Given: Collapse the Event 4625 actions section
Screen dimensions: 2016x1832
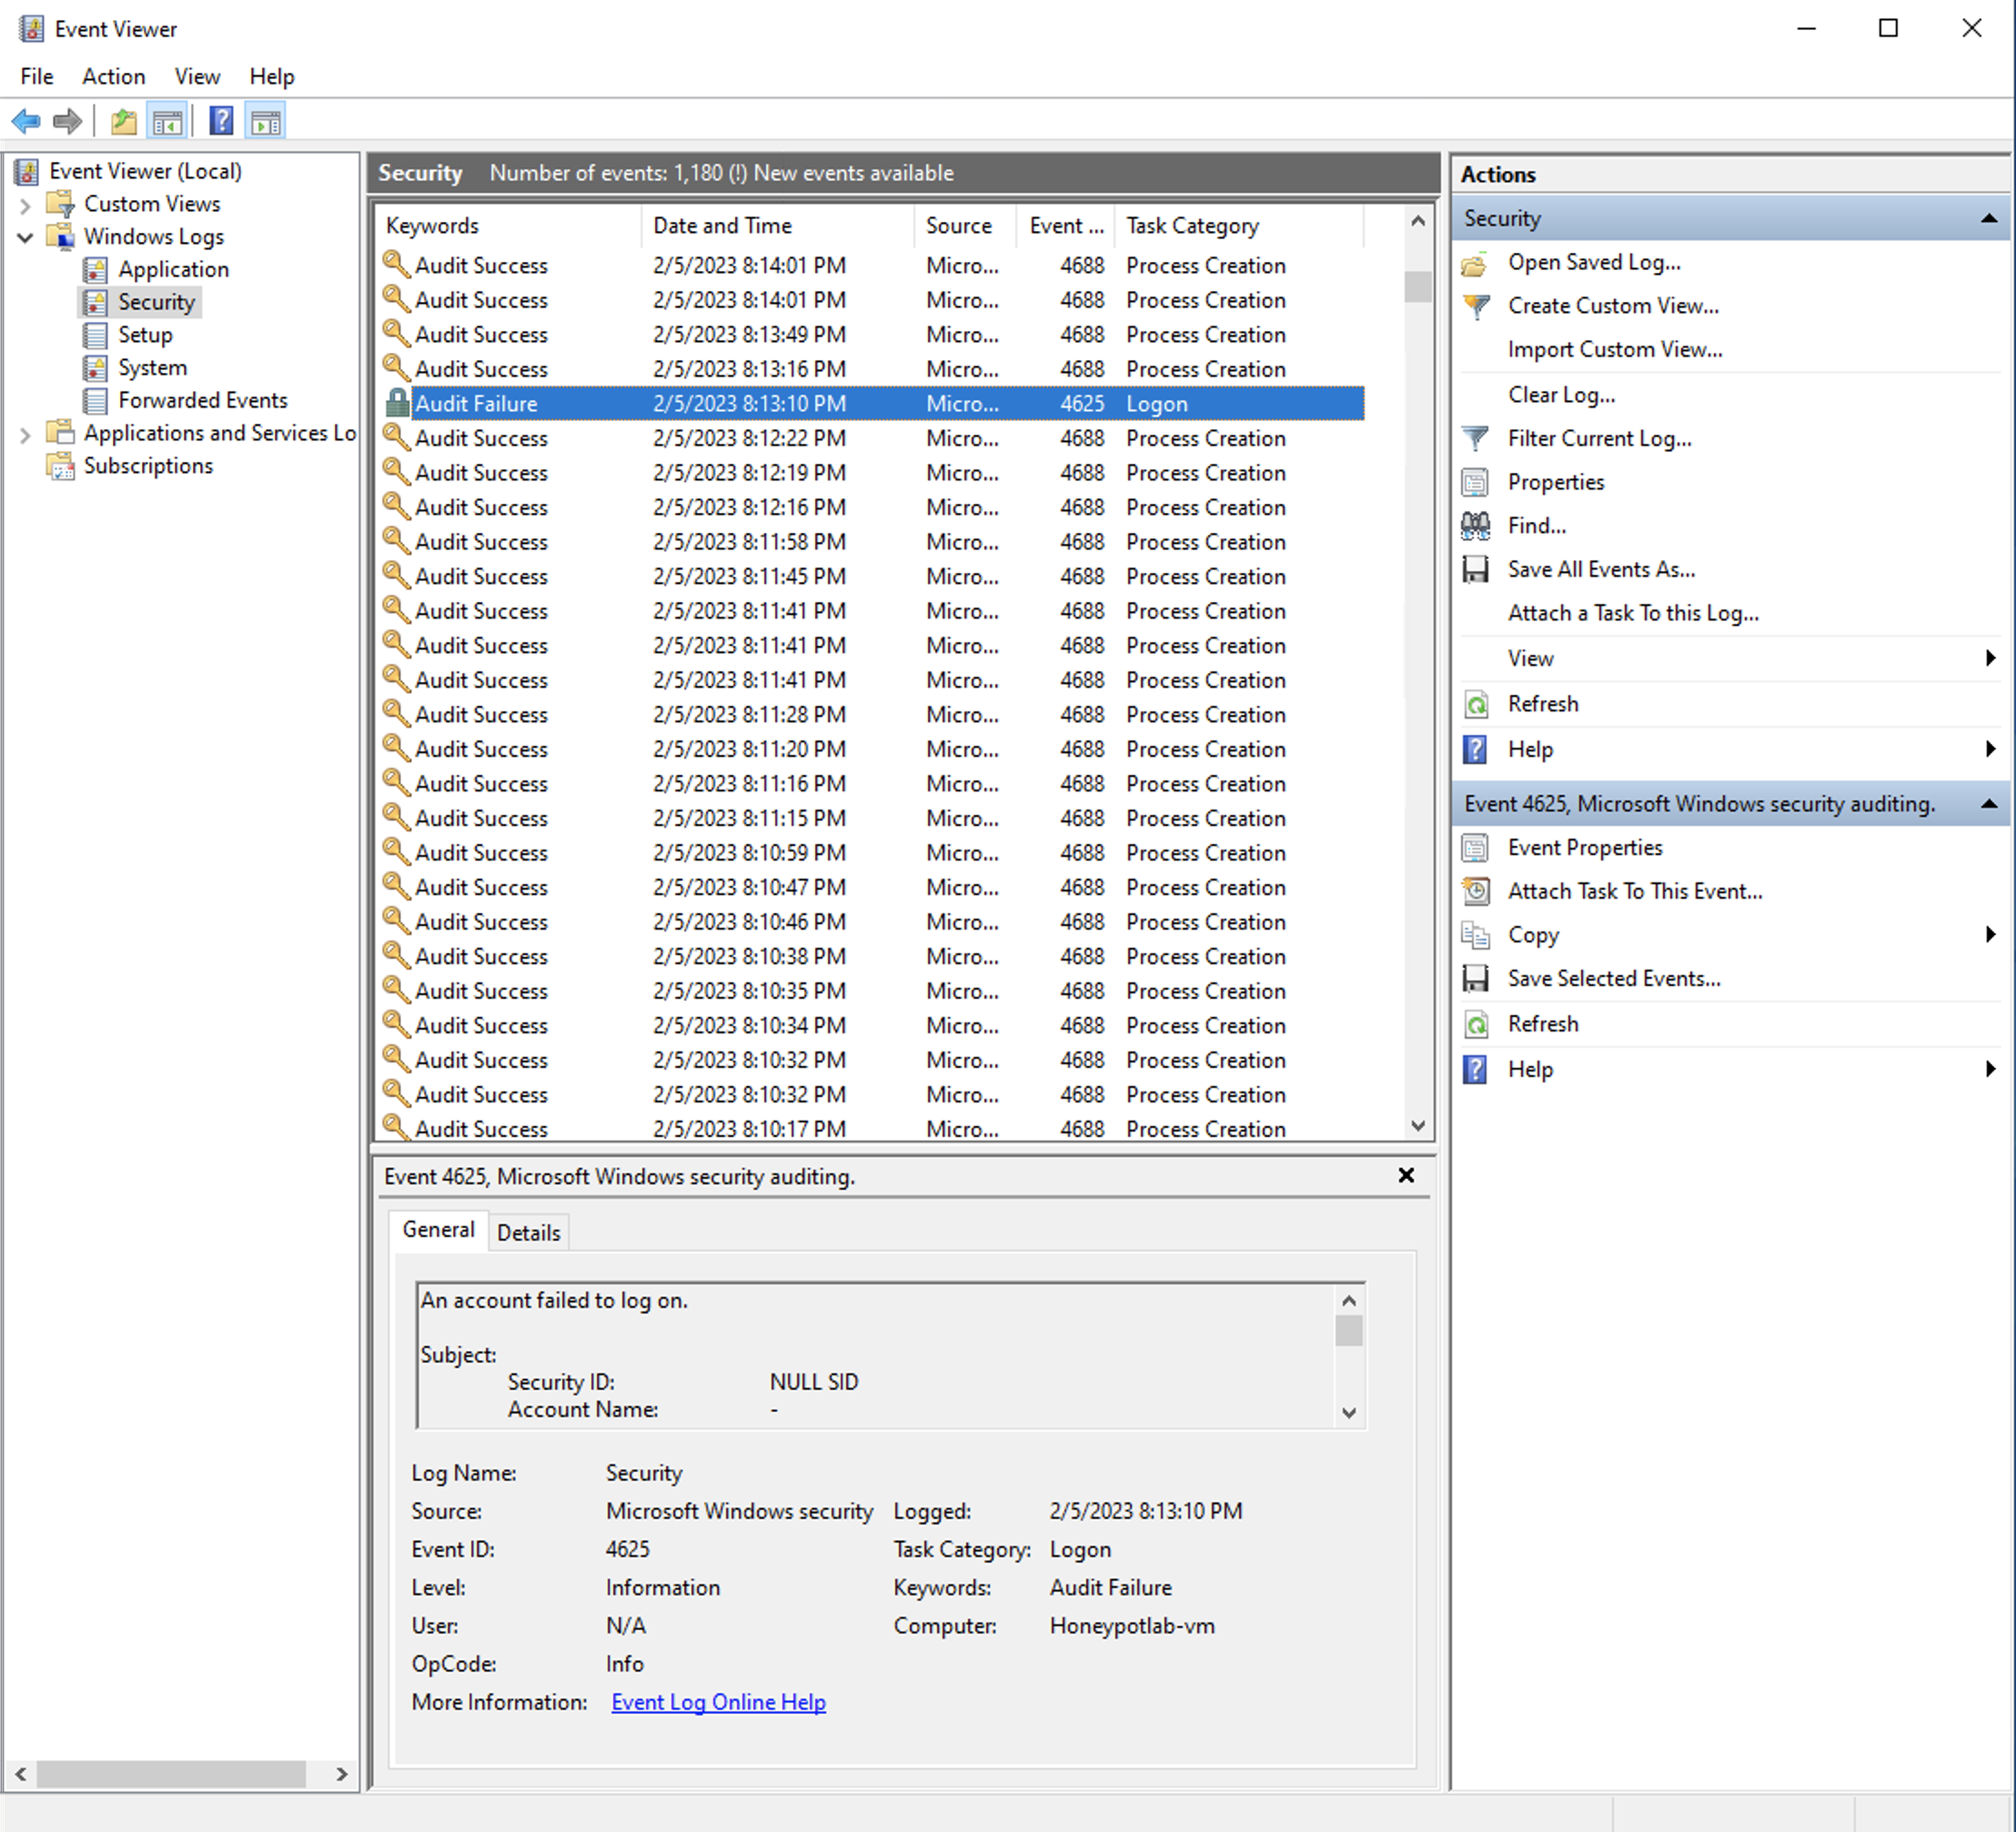Looking at the screenshot, I should (x=1989, y=804).
